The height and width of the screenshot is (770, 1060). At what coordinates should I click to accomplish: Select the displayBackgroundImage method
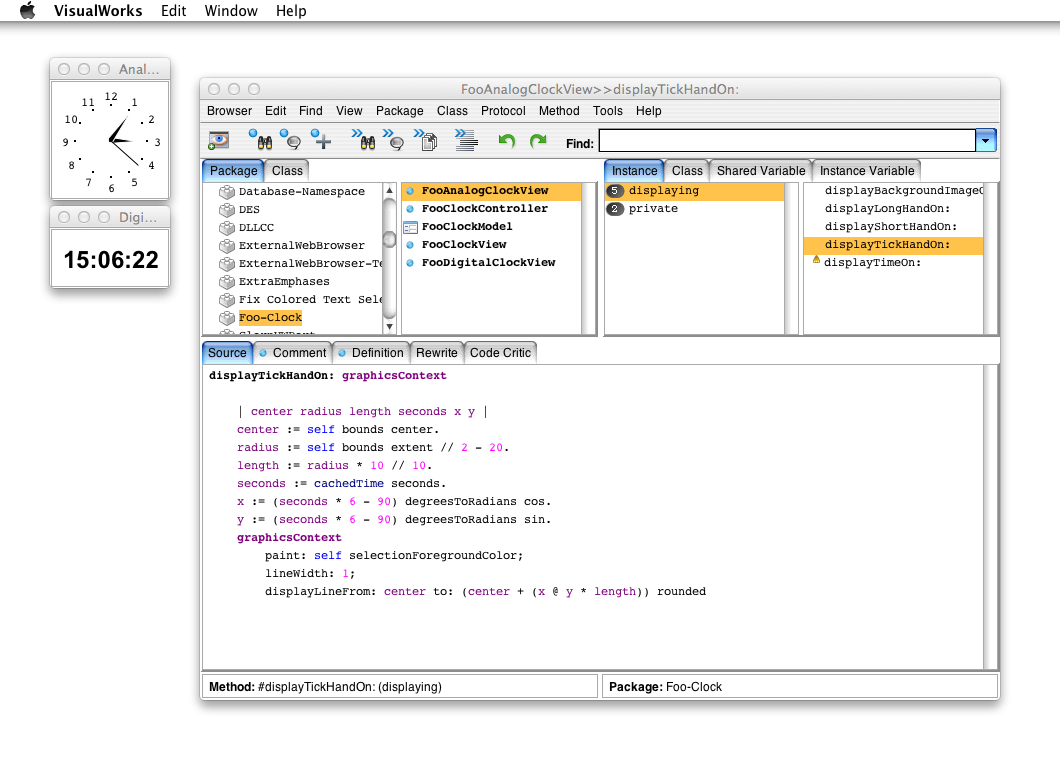(x=894, y=191)
